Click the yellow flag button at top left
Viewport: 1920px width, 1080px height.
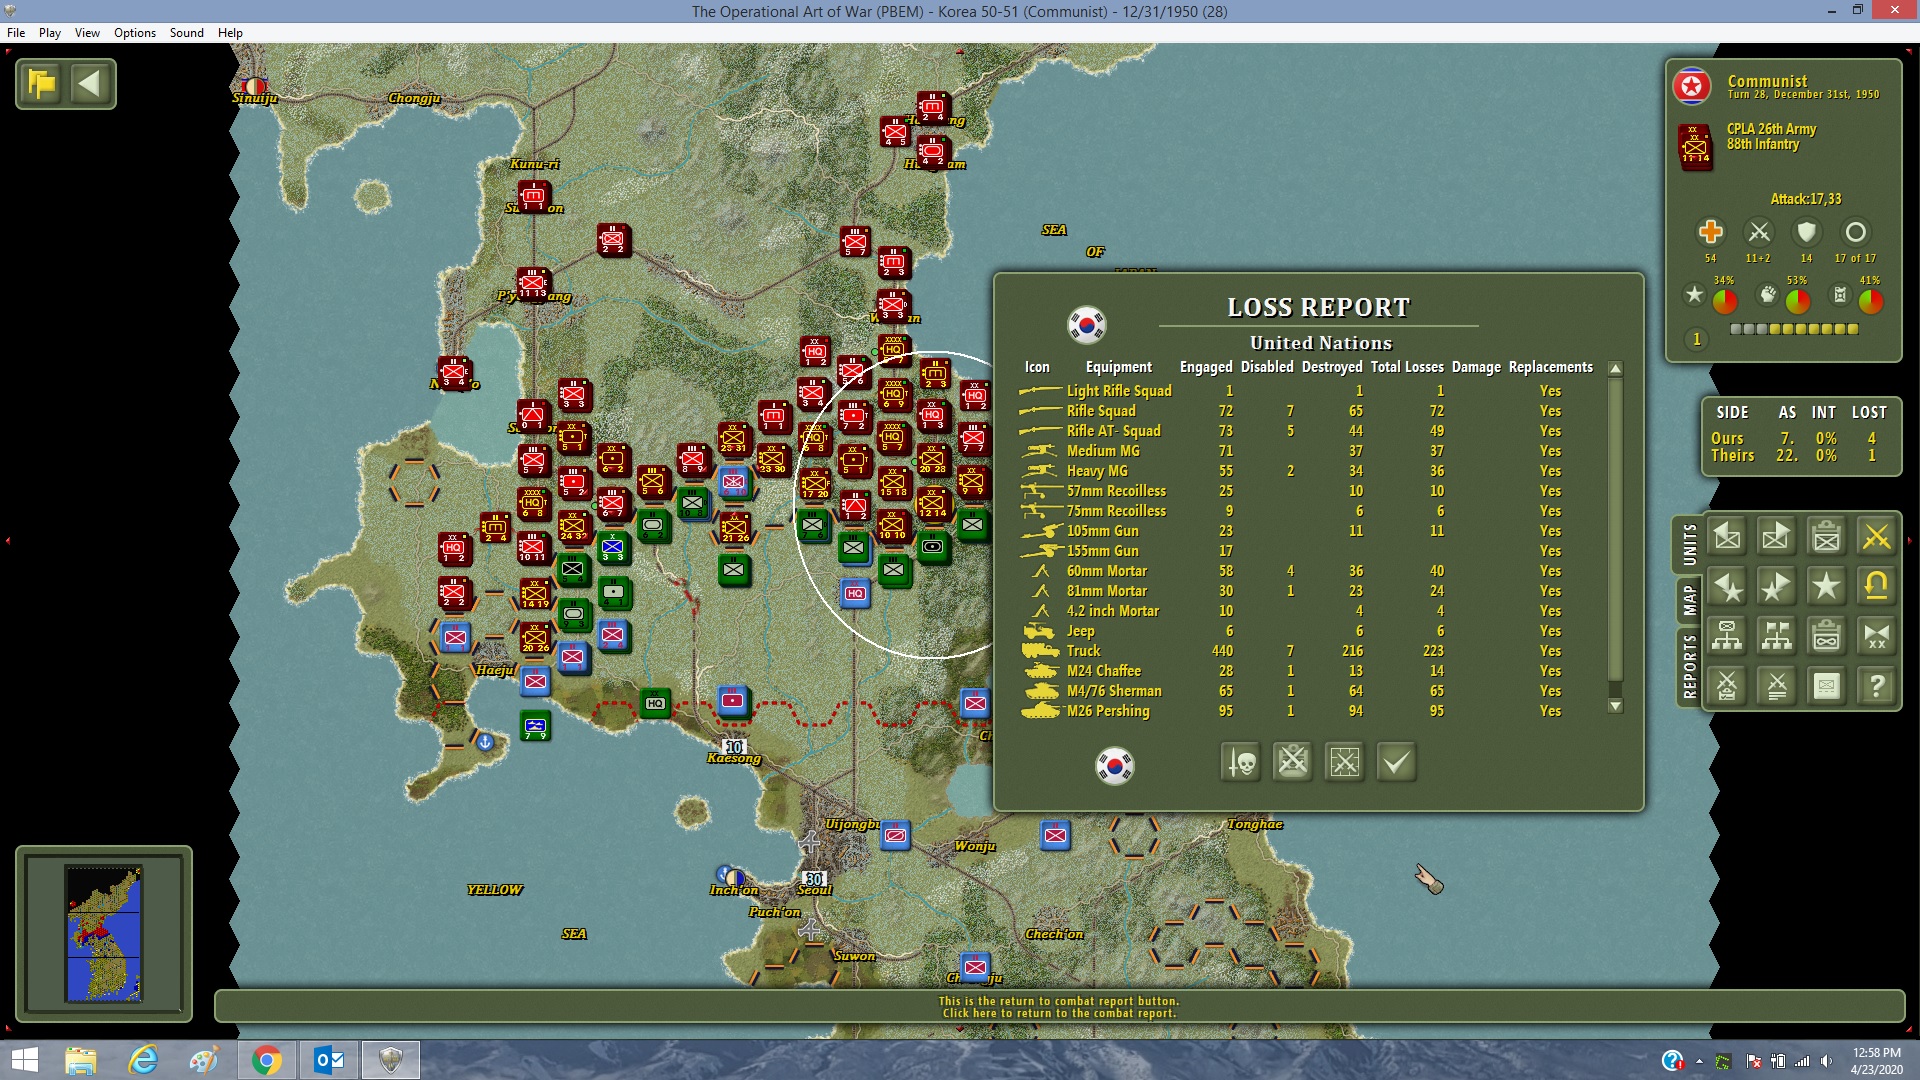point(42,84)
